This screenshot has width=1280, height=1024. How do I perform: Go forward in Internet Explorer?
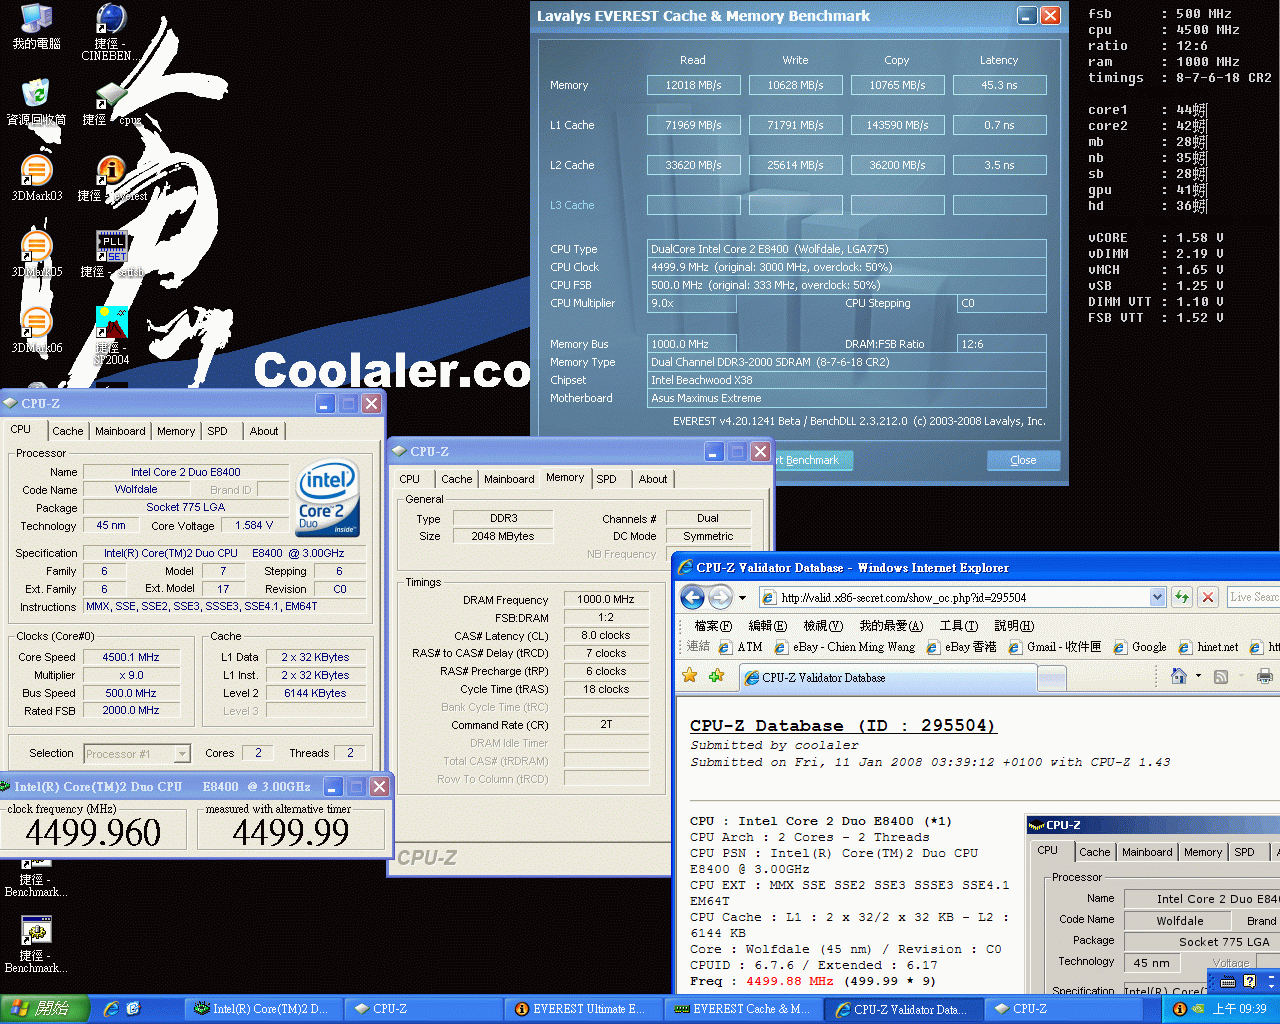(x=720, y=598)
